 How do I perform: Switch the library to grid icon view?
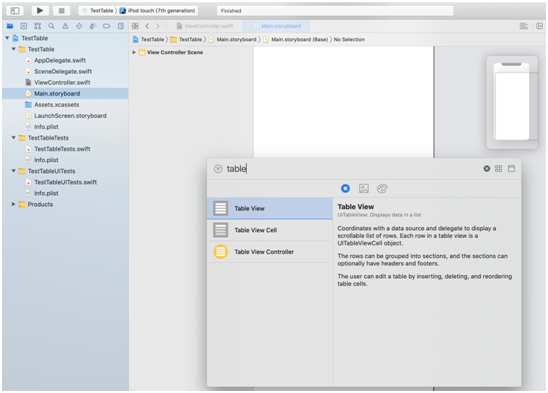coord(498,169)
